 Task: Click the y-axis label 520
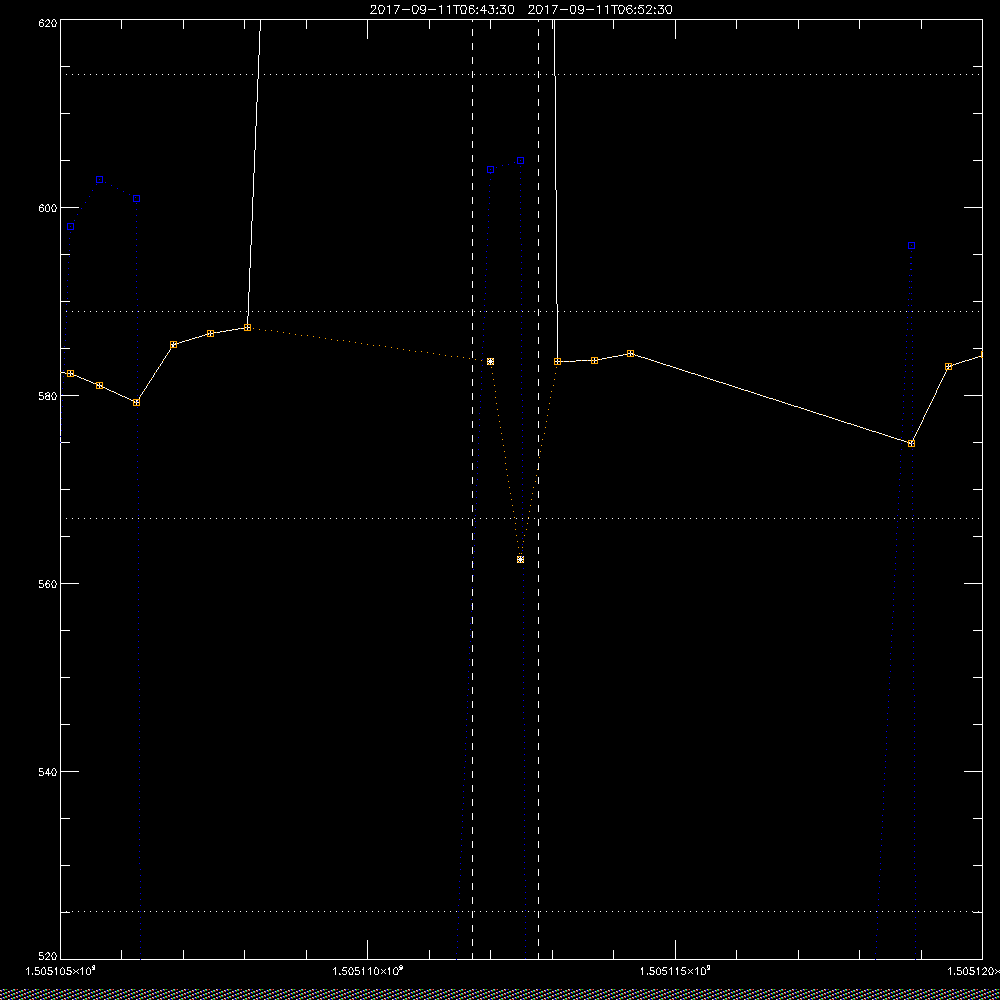pos(48,957)
